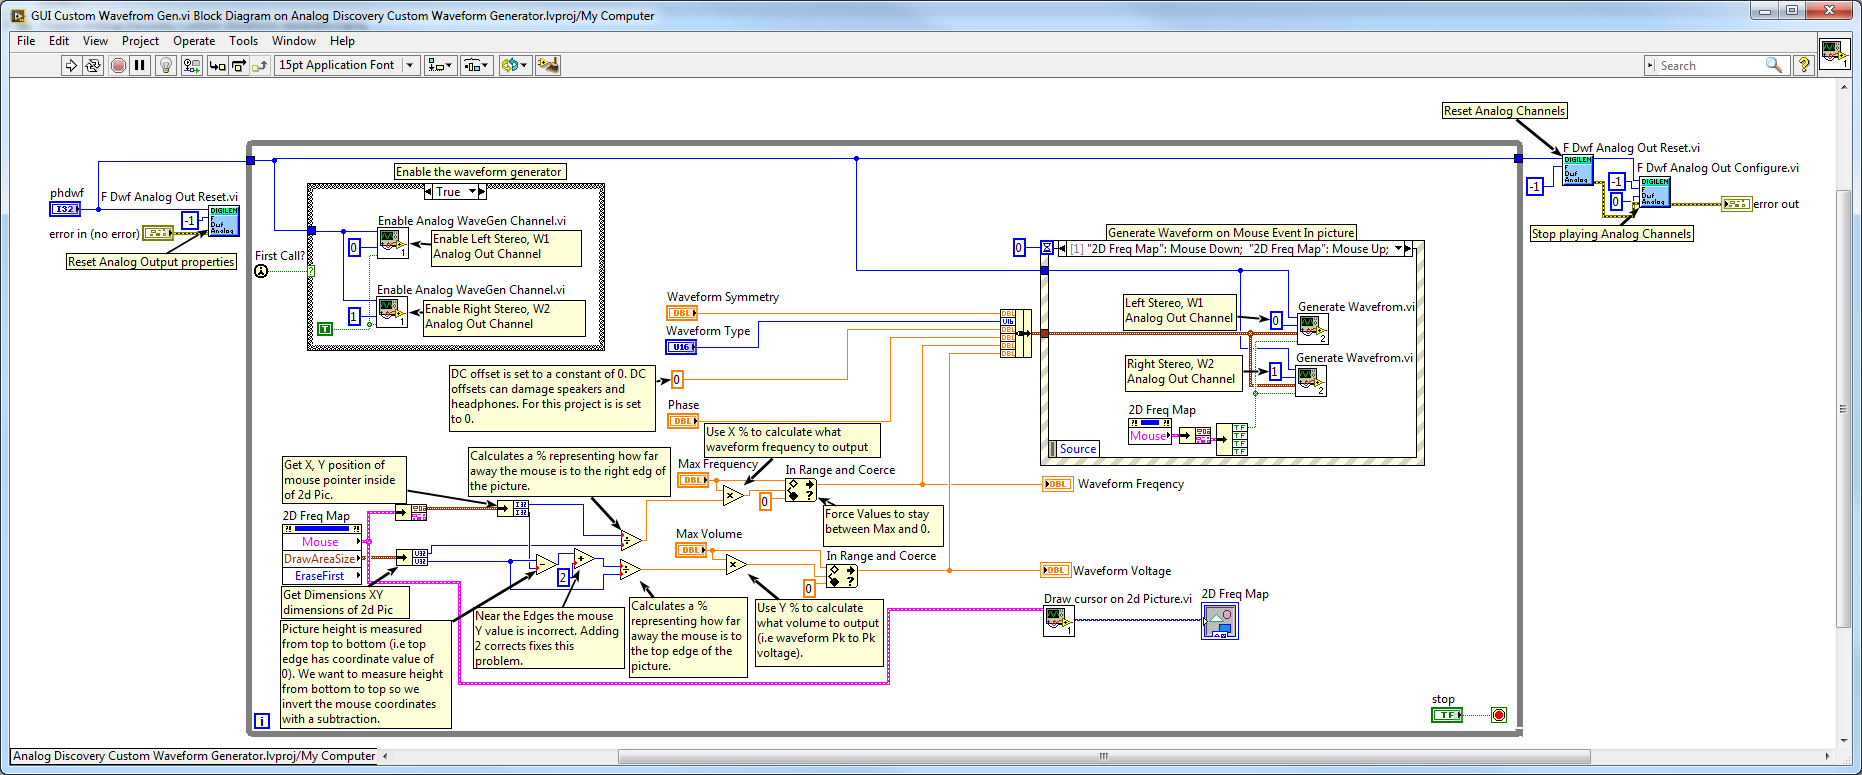Click left F Dwf Analog Out Reset.vi node
The height and width of the screenshot is (775, 1862).
point(224,221)
